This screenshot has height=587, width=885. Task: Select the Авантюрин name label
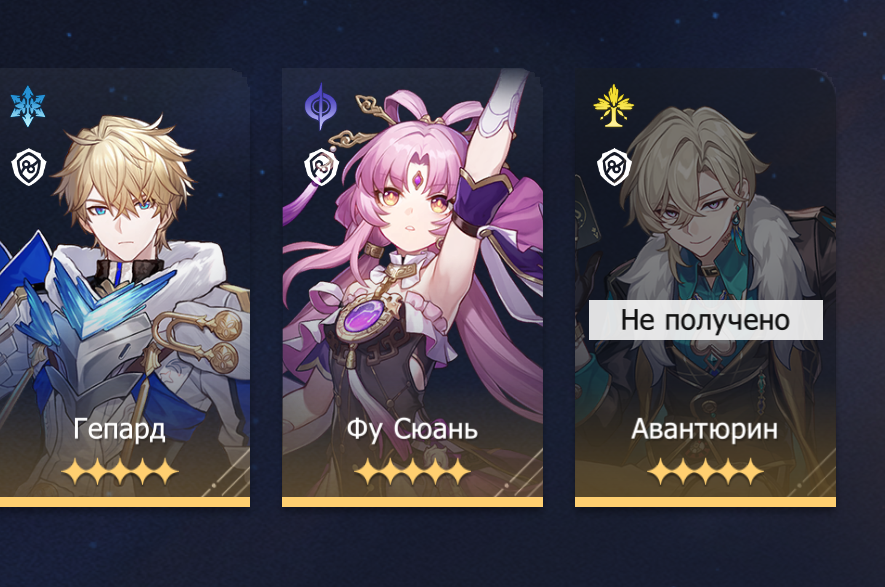coord(704,429)
